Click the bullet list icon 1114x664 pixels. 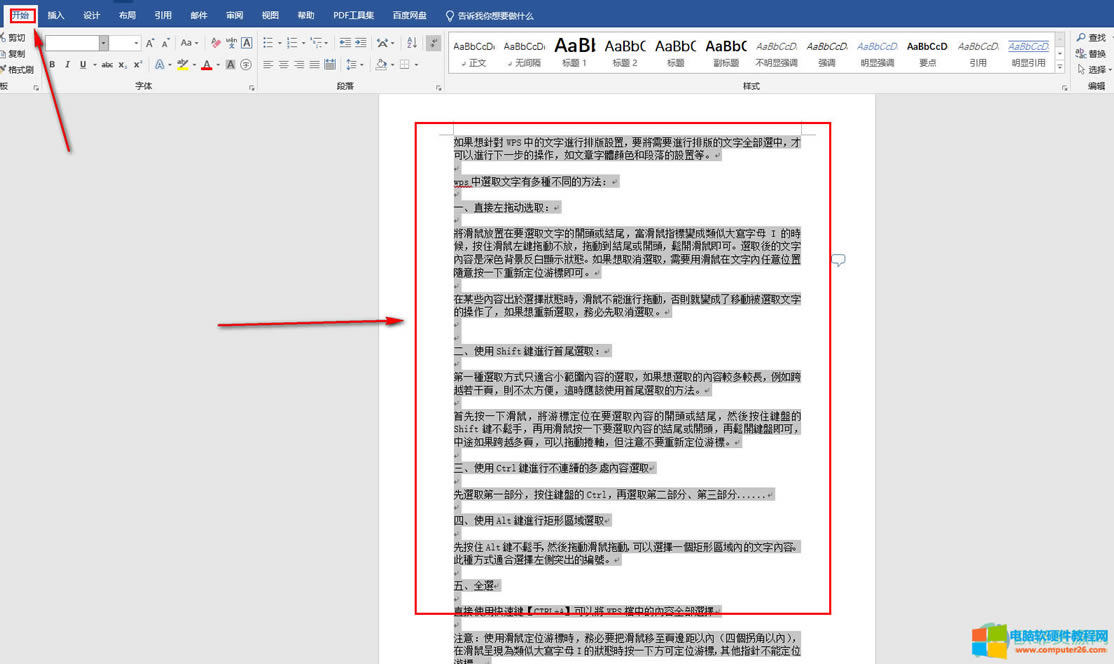(268, 43)
